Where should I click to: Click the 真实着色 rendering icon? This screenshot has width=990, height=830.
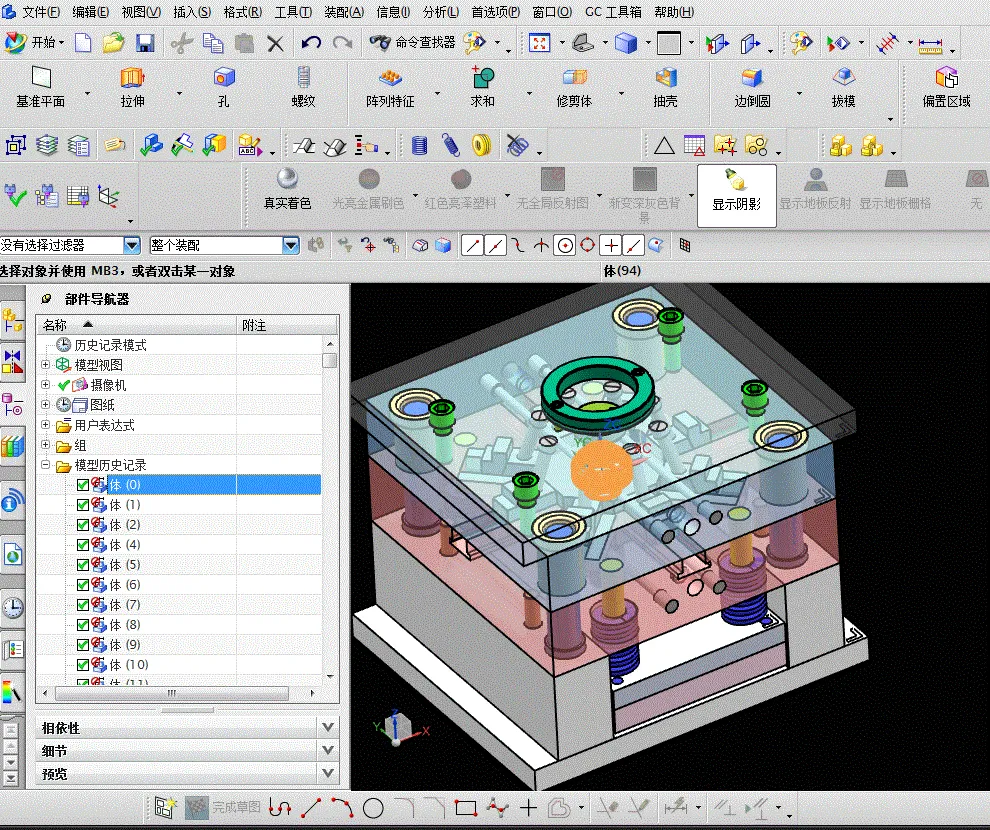[288, 179]
